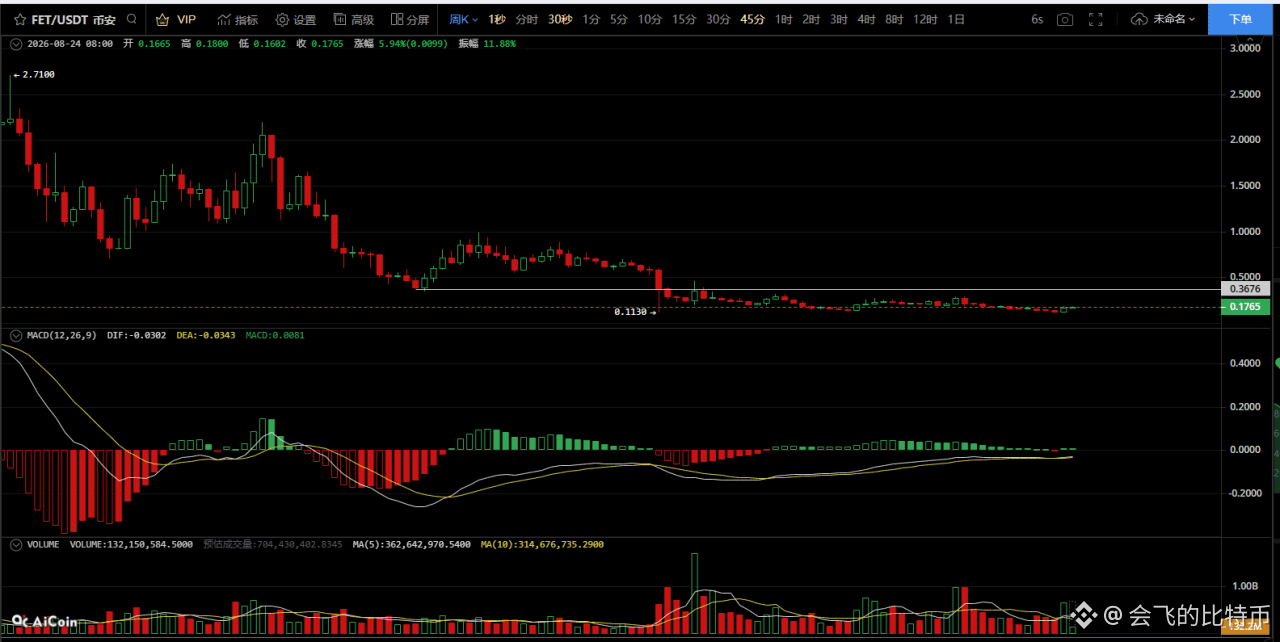Take a chart screenshot with camera icon

(x=1065, y=19)
